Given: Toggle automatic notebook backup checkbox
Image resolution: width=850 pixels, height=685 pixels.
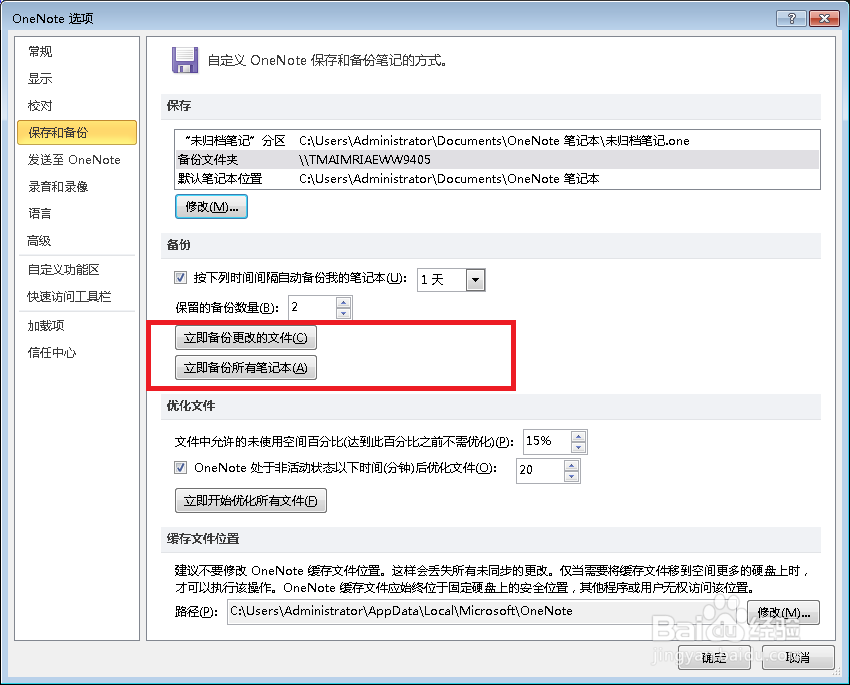Looking at the screenshot, I should tap(181, 278).
